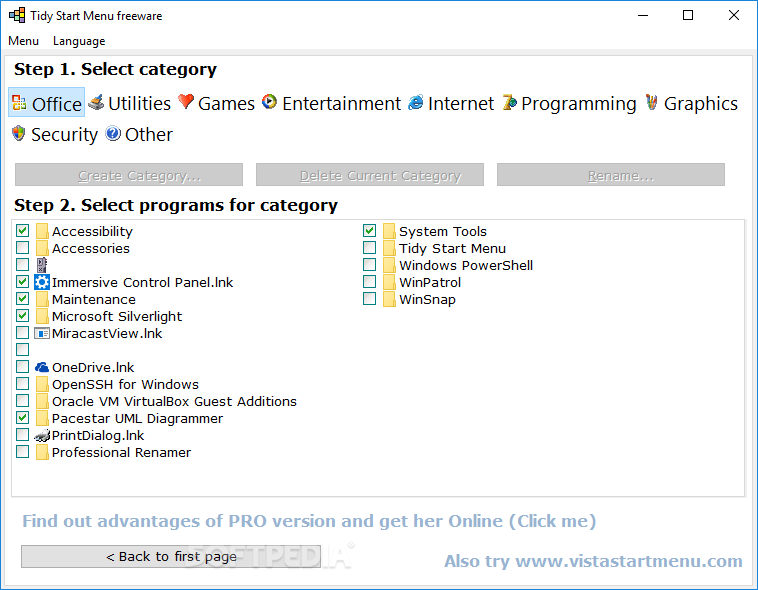Select the Other category label

(148, 134)
